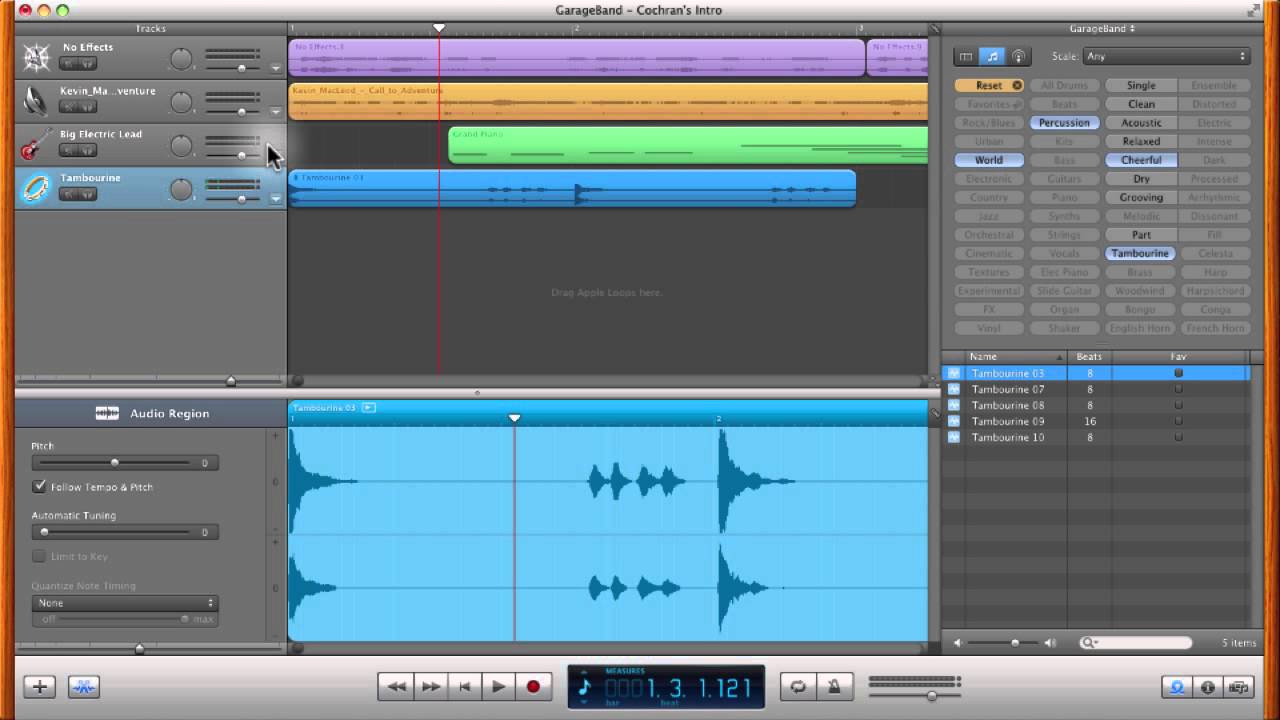Click the region loop icon beside Tambourine 03 header

[x=368, y=408]
